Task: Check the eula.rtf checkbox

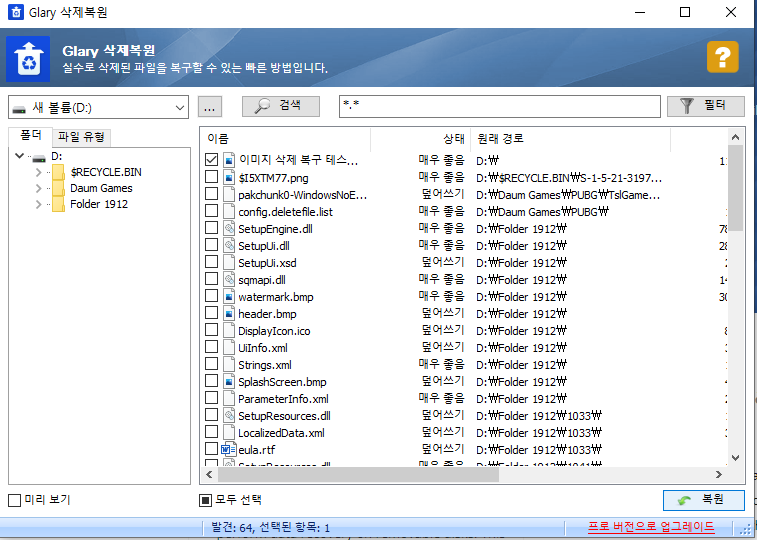Action: [211, 448]
